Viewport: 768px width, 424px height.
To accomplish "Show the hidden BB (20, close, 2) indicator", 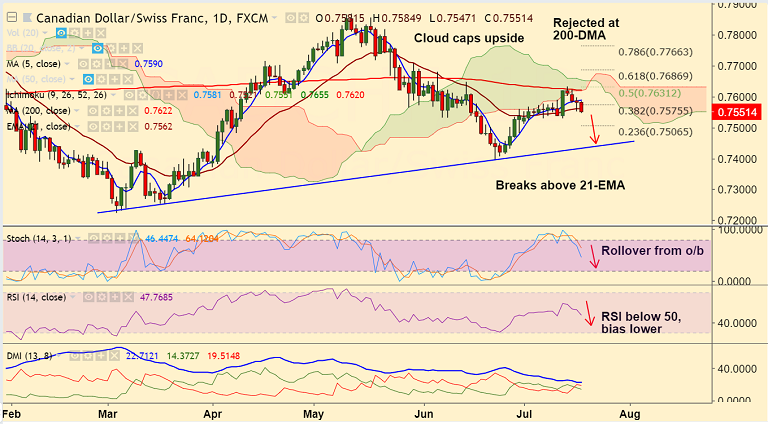I will [97, 48].
